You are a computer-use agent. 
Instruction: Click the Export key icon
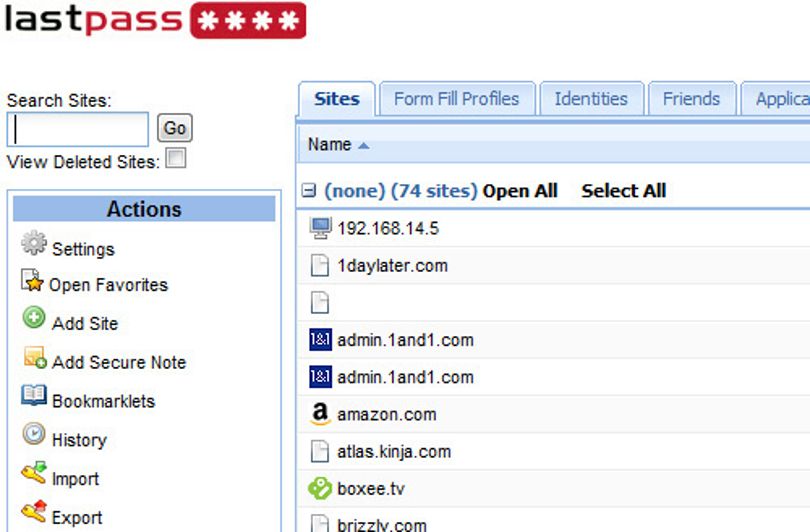[x=34, y=511]
